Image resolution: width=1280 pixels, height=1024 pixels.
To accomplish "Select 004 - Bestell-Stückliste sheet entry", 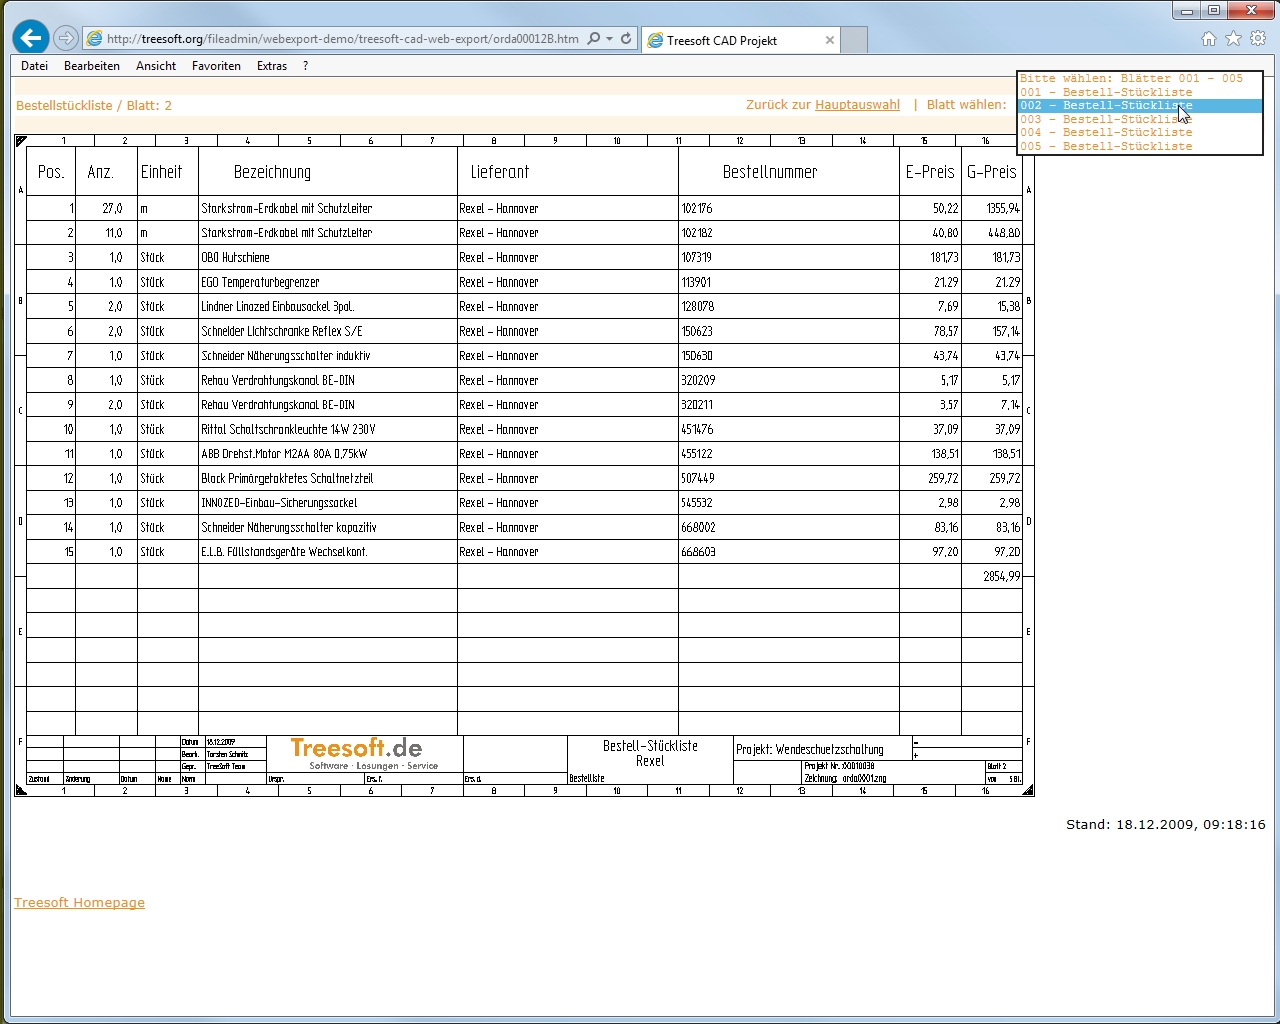I will tap(1106, 132).
